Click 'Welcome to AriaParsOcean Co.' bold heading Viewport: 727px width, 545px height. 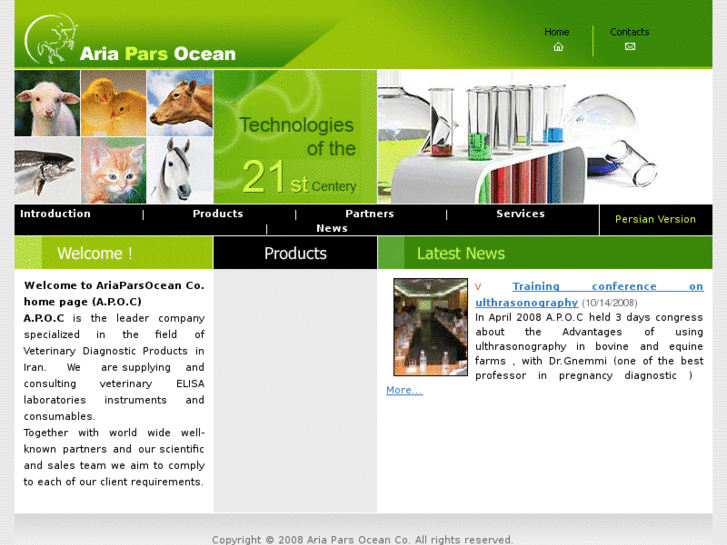pyautogui.click(x=114, y=285)
